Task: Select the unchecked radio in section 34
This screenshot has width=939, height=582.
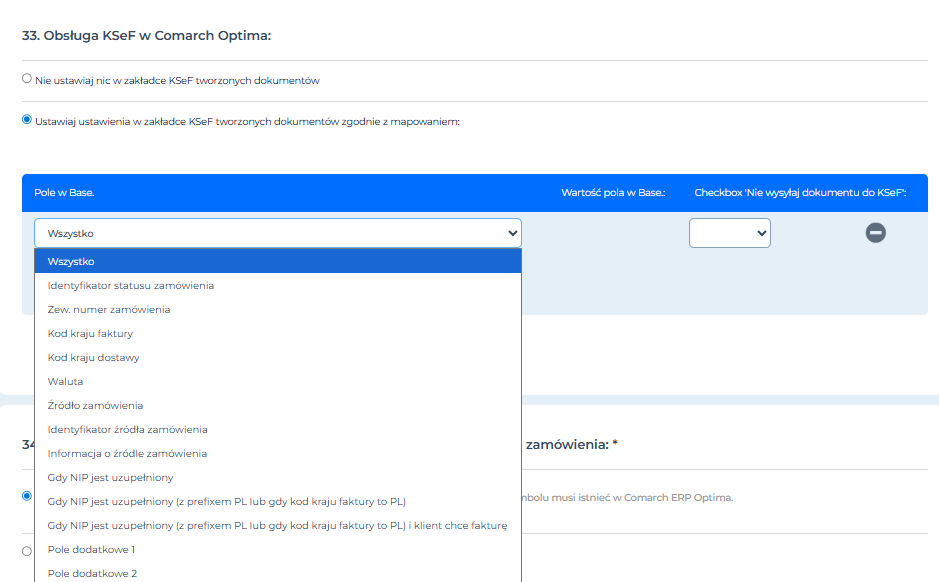Action: tap(27, 551)
